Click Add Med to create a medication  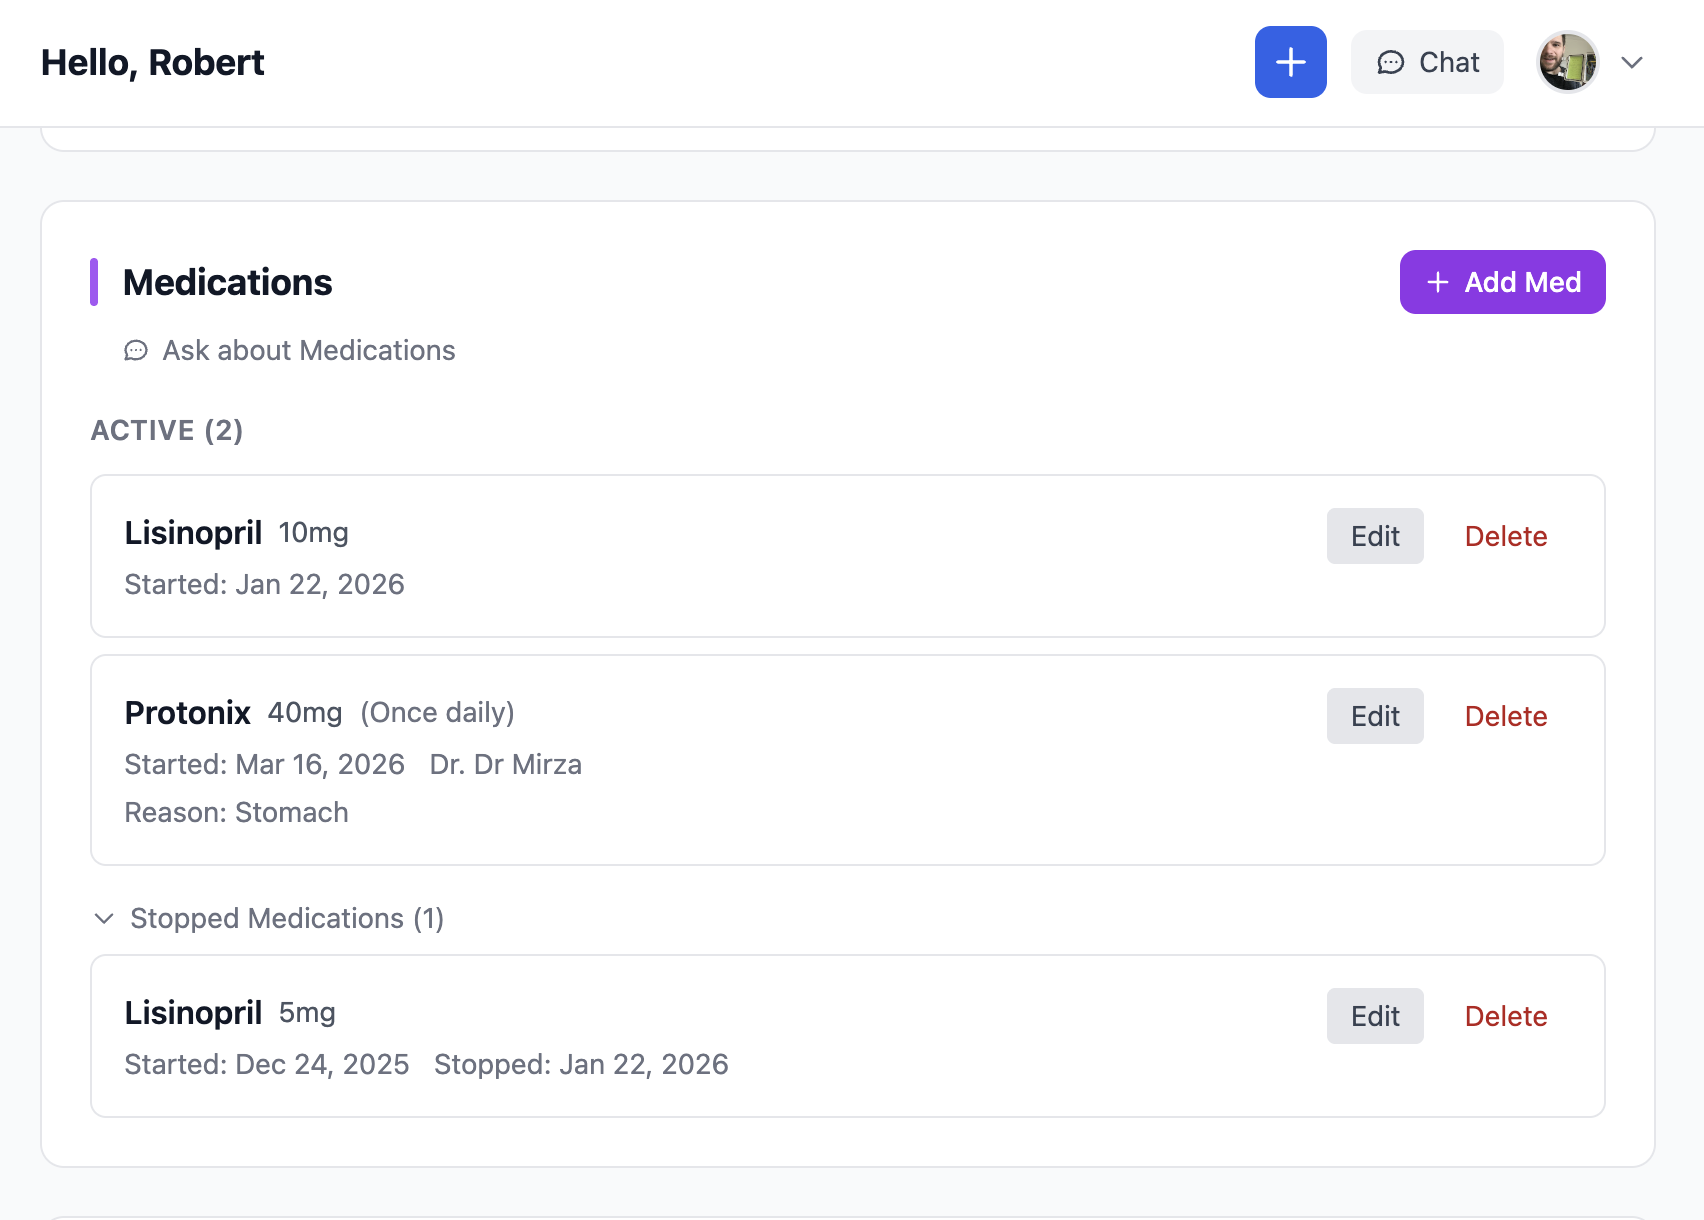[1502, 283]
